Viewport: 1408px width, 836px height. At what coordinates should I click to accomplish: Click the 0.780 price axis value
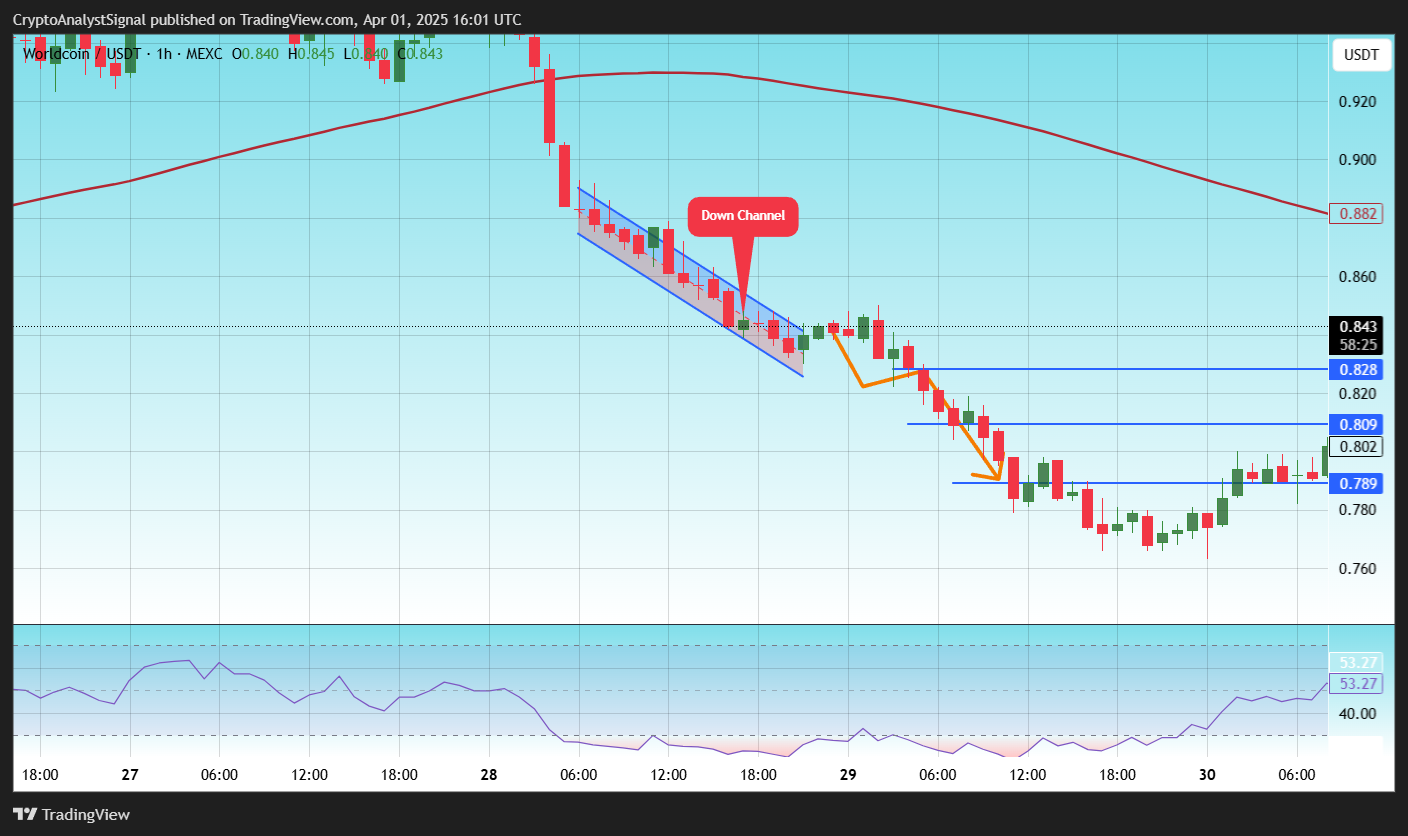[1355, 510]
